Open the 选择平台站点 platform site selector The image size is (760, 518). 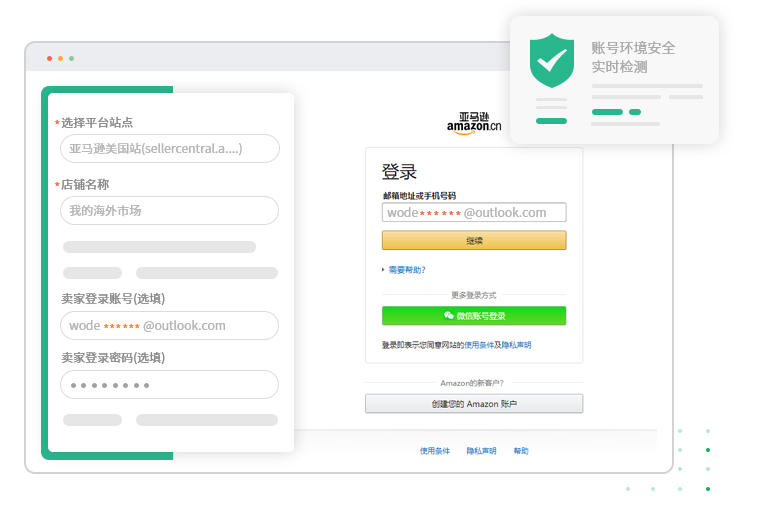[x=170, y=149]
